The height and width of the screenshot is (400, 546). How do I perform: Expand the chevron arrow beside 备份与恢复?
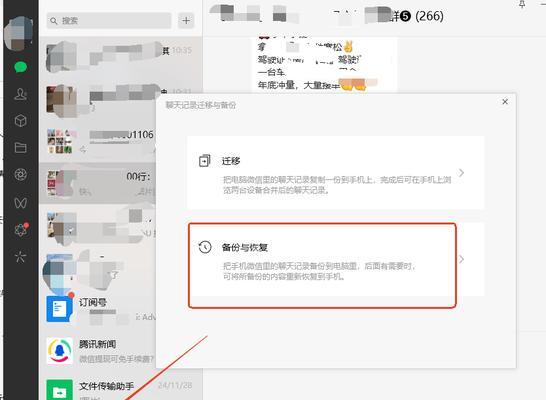(x=461, y=259)
